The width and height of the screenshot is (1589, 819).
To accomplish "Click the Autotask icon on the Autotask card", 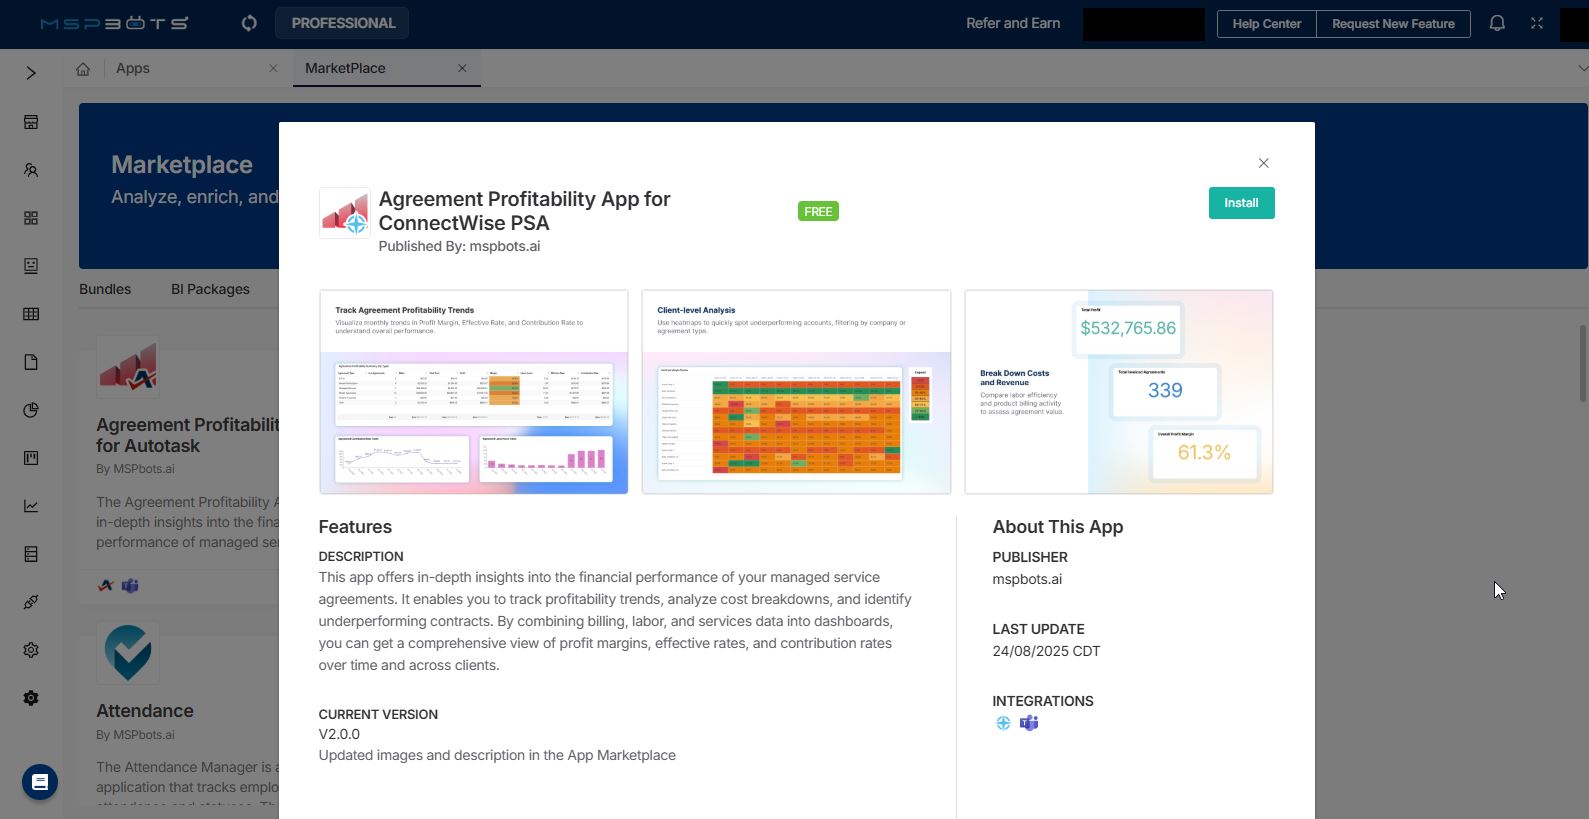I will [106, 585].
